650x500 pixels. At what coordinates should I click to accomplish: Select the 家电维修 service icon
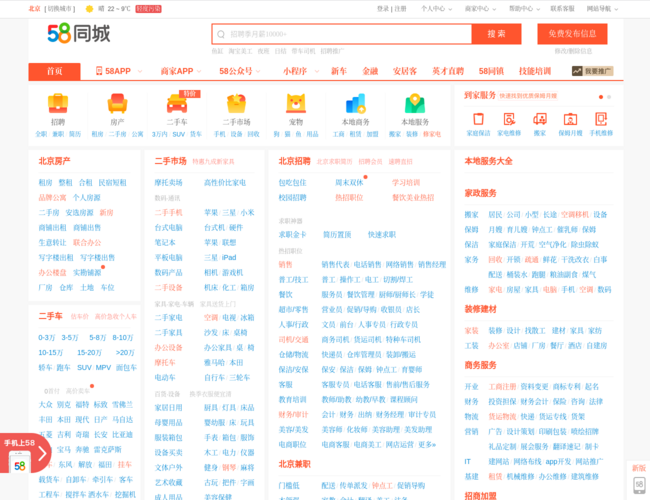509,119
